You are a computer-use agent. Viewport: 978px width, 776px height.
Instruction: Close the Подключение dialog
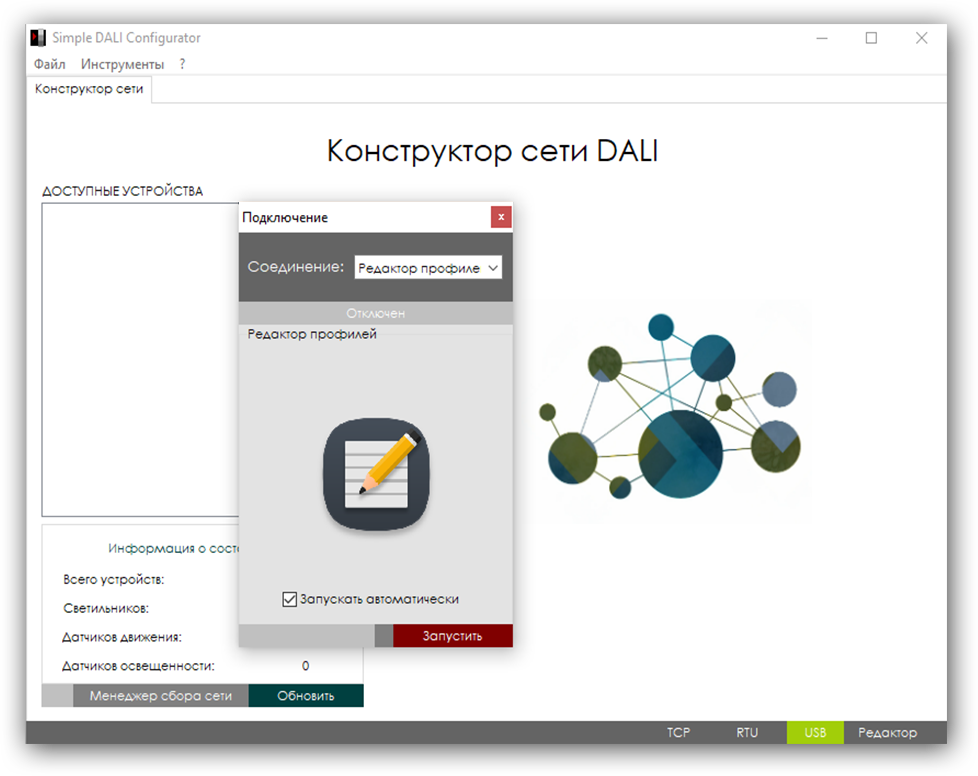click(501, 217)
